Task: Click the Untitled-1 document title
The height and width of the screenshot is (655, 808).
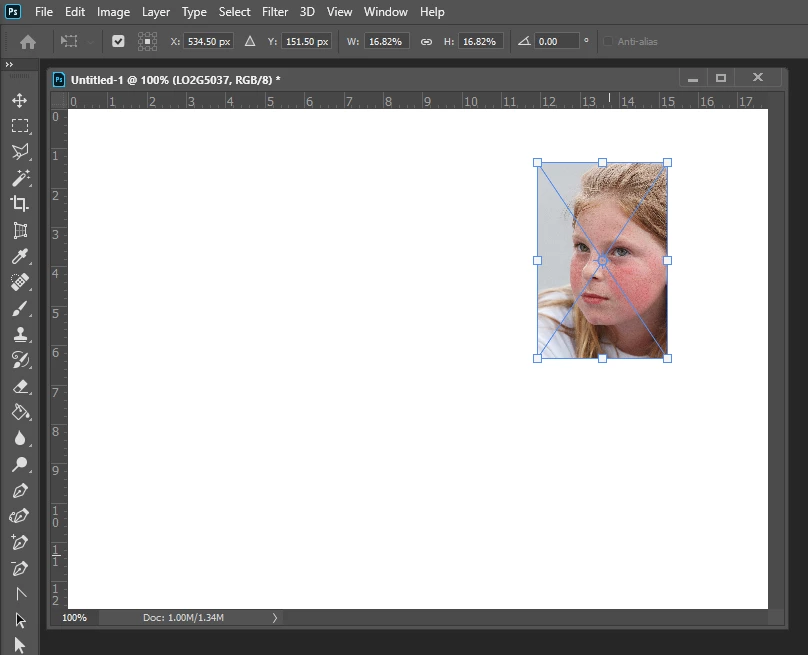Action: tap(175, 80)
